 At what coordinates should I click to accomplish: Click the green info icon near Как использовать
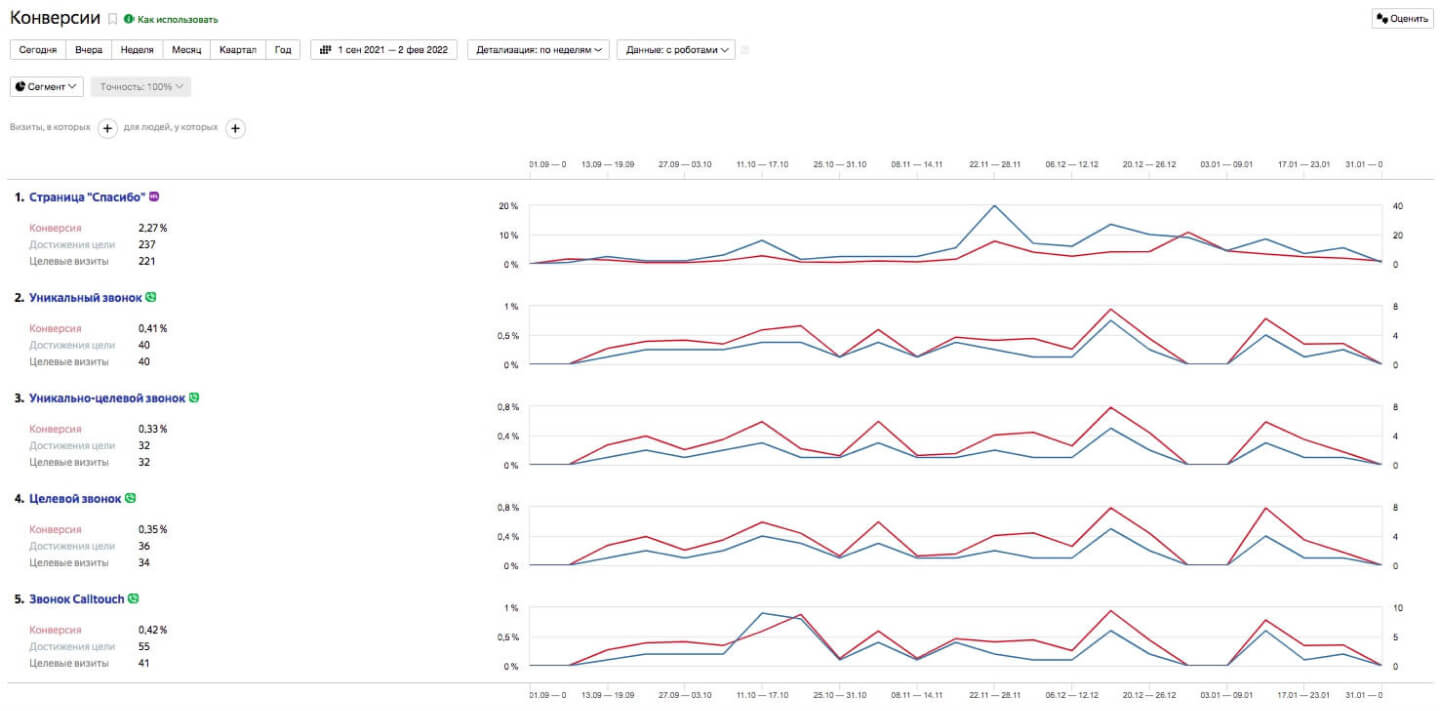pyautogui.click(x=129, y=19)
